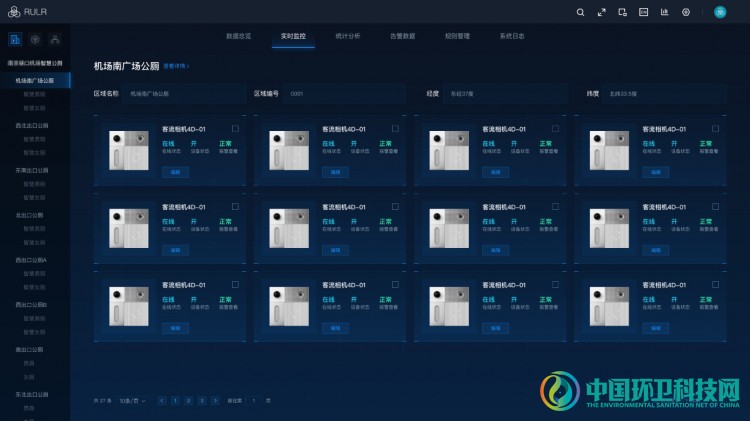Open the 10条/页 page size dropdown
The image size is (750, 421).
pyautogui.click(x=132, y=400)
